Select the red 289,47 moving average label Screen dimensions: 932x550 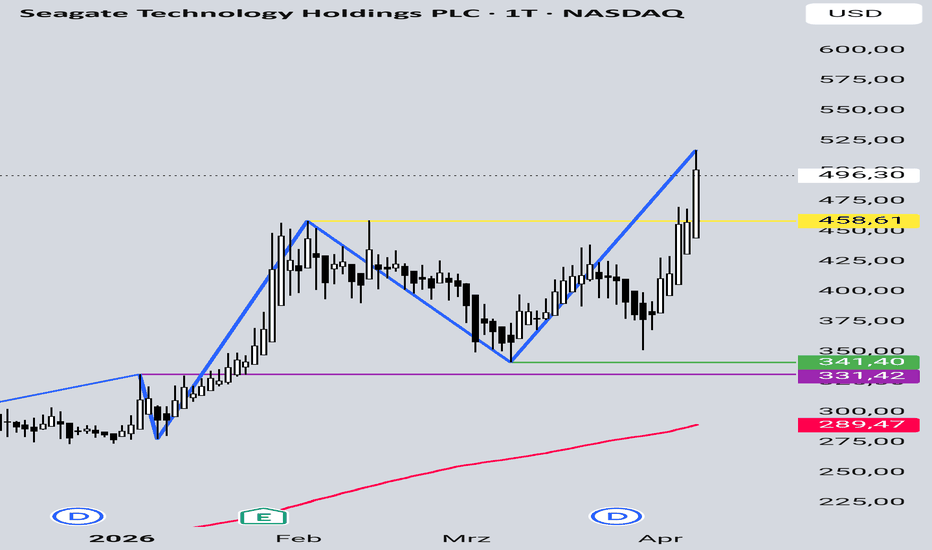coord(858,425)
